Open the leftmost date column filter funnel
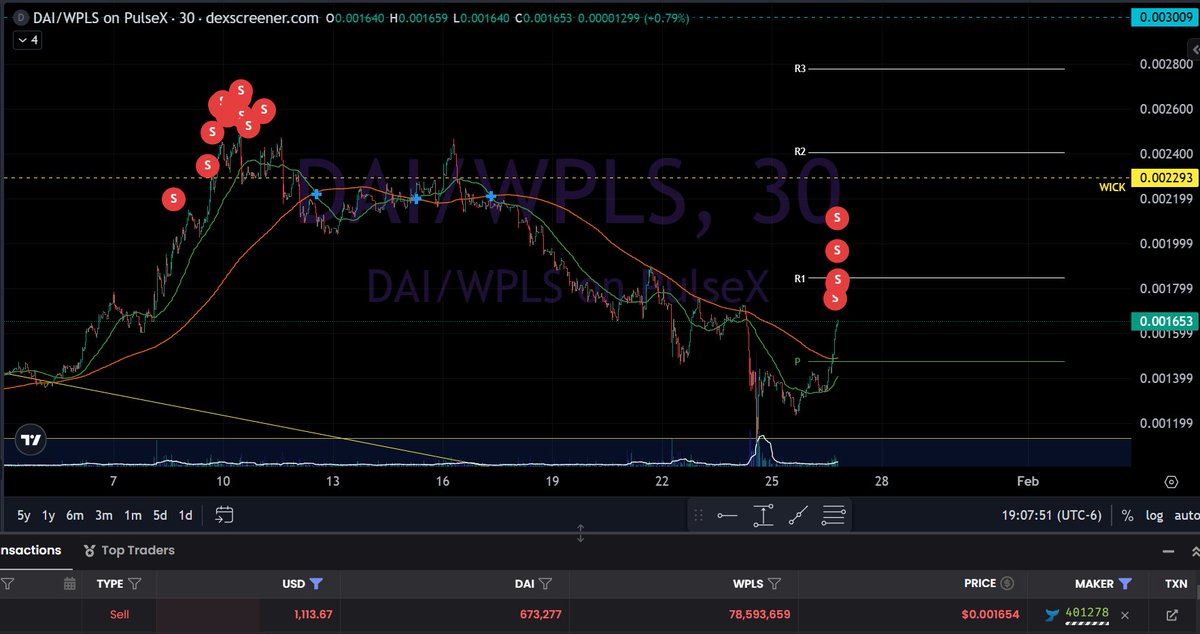The width and height of the screenshot is (1200, 634). pos(7,583)
